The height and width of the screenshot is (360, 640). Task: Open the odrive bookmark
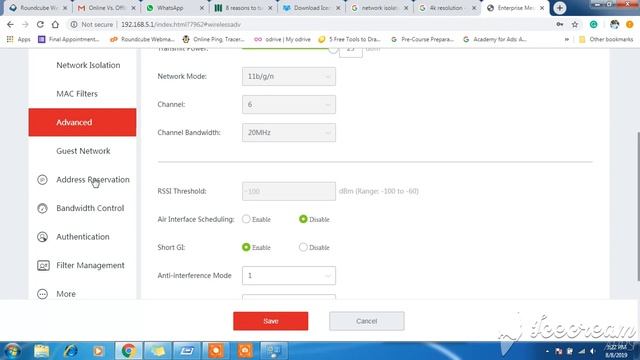(282, 39)
